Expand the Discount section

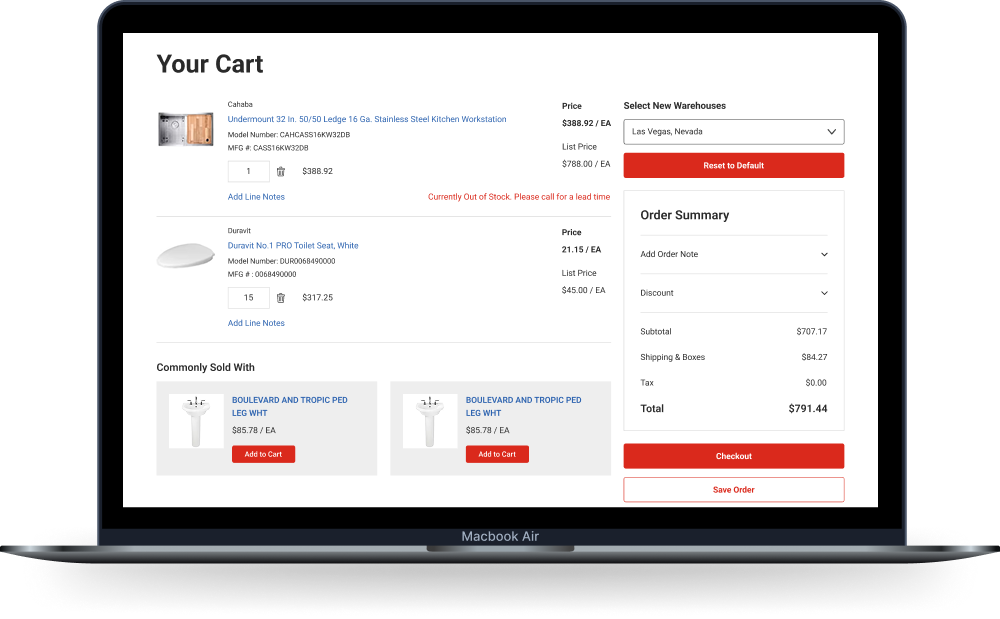[x=733, y=293]
